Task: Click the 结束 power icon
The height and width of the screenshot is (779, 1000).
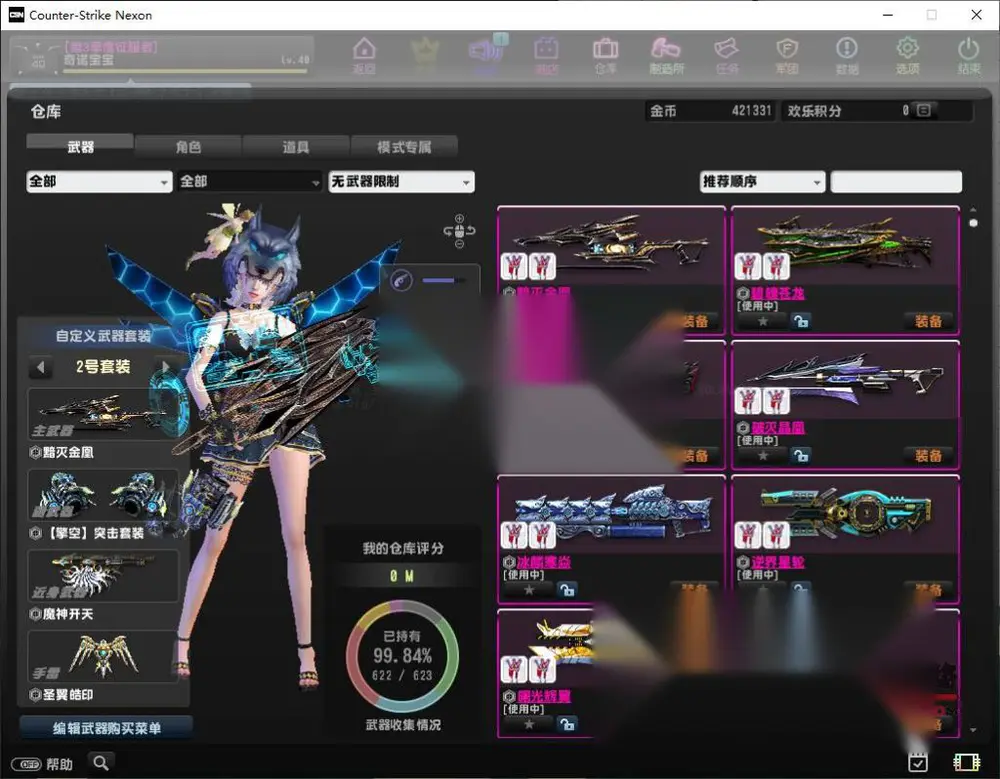Action: (x=968, y=55)
